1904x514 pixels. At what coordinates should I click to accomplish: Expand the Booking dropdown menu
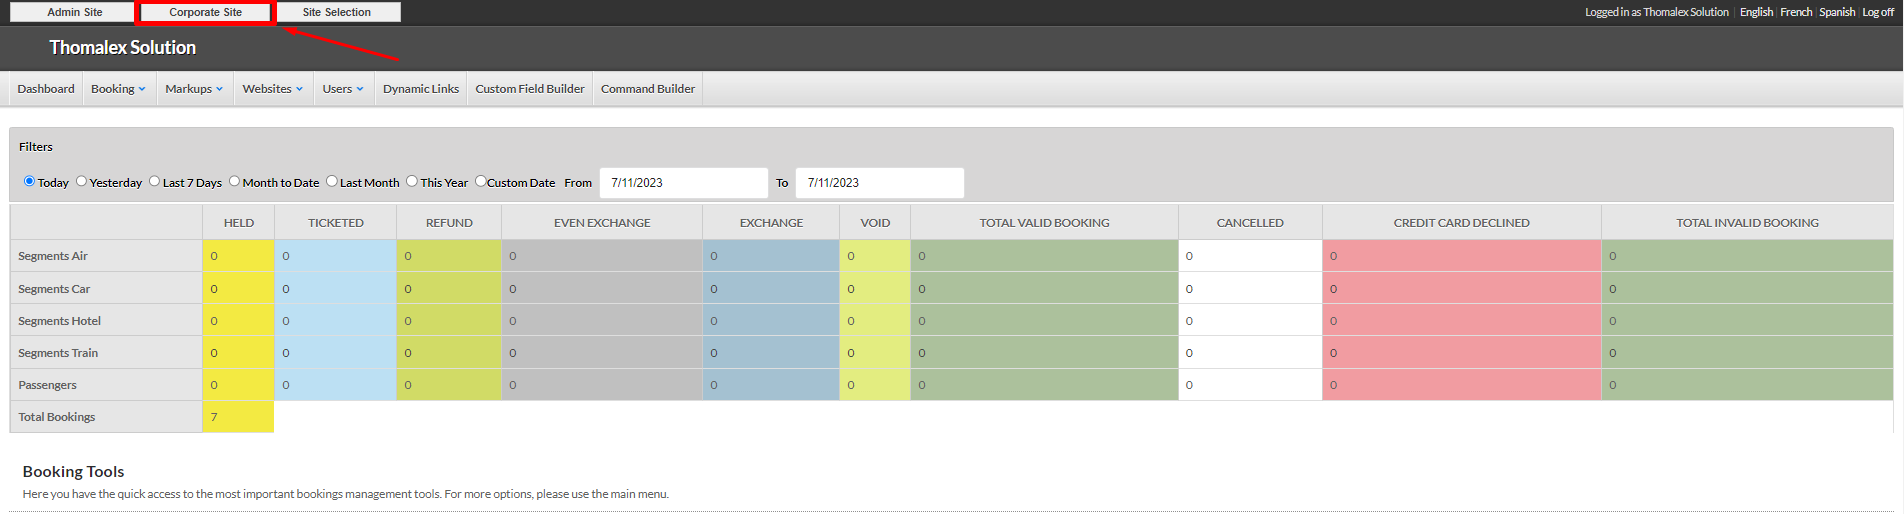pyautogui.click(x=119, y=89)
